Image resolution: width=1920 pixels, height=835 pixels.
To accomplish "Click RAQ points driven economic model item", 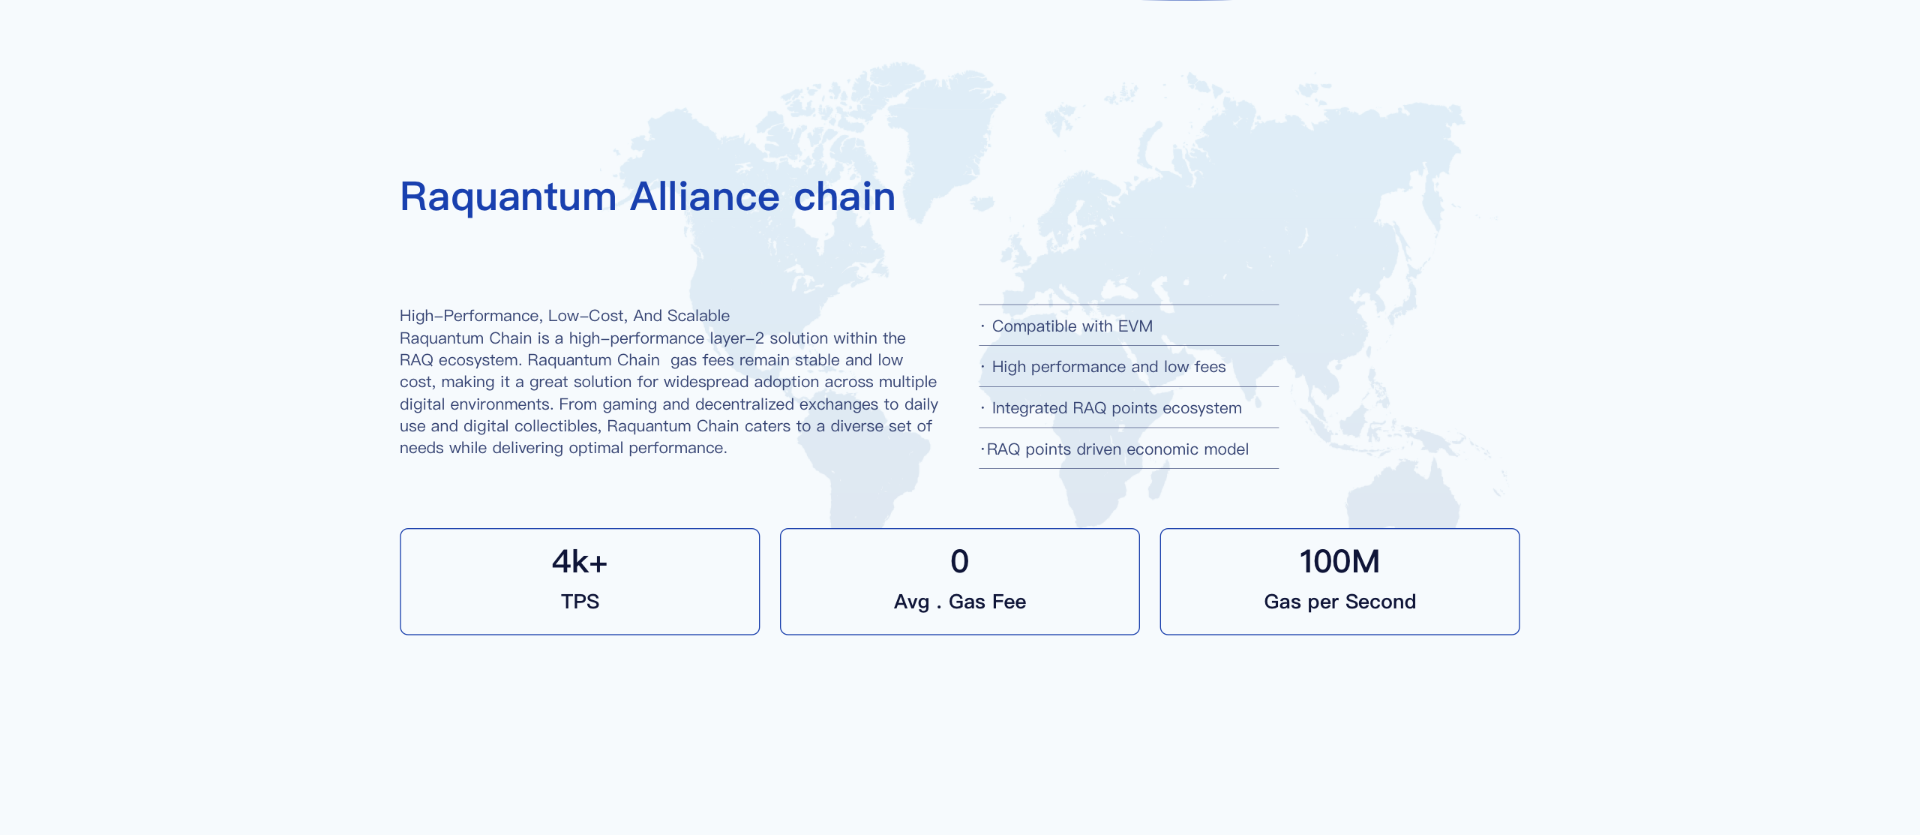I will tap(1129, 449).
